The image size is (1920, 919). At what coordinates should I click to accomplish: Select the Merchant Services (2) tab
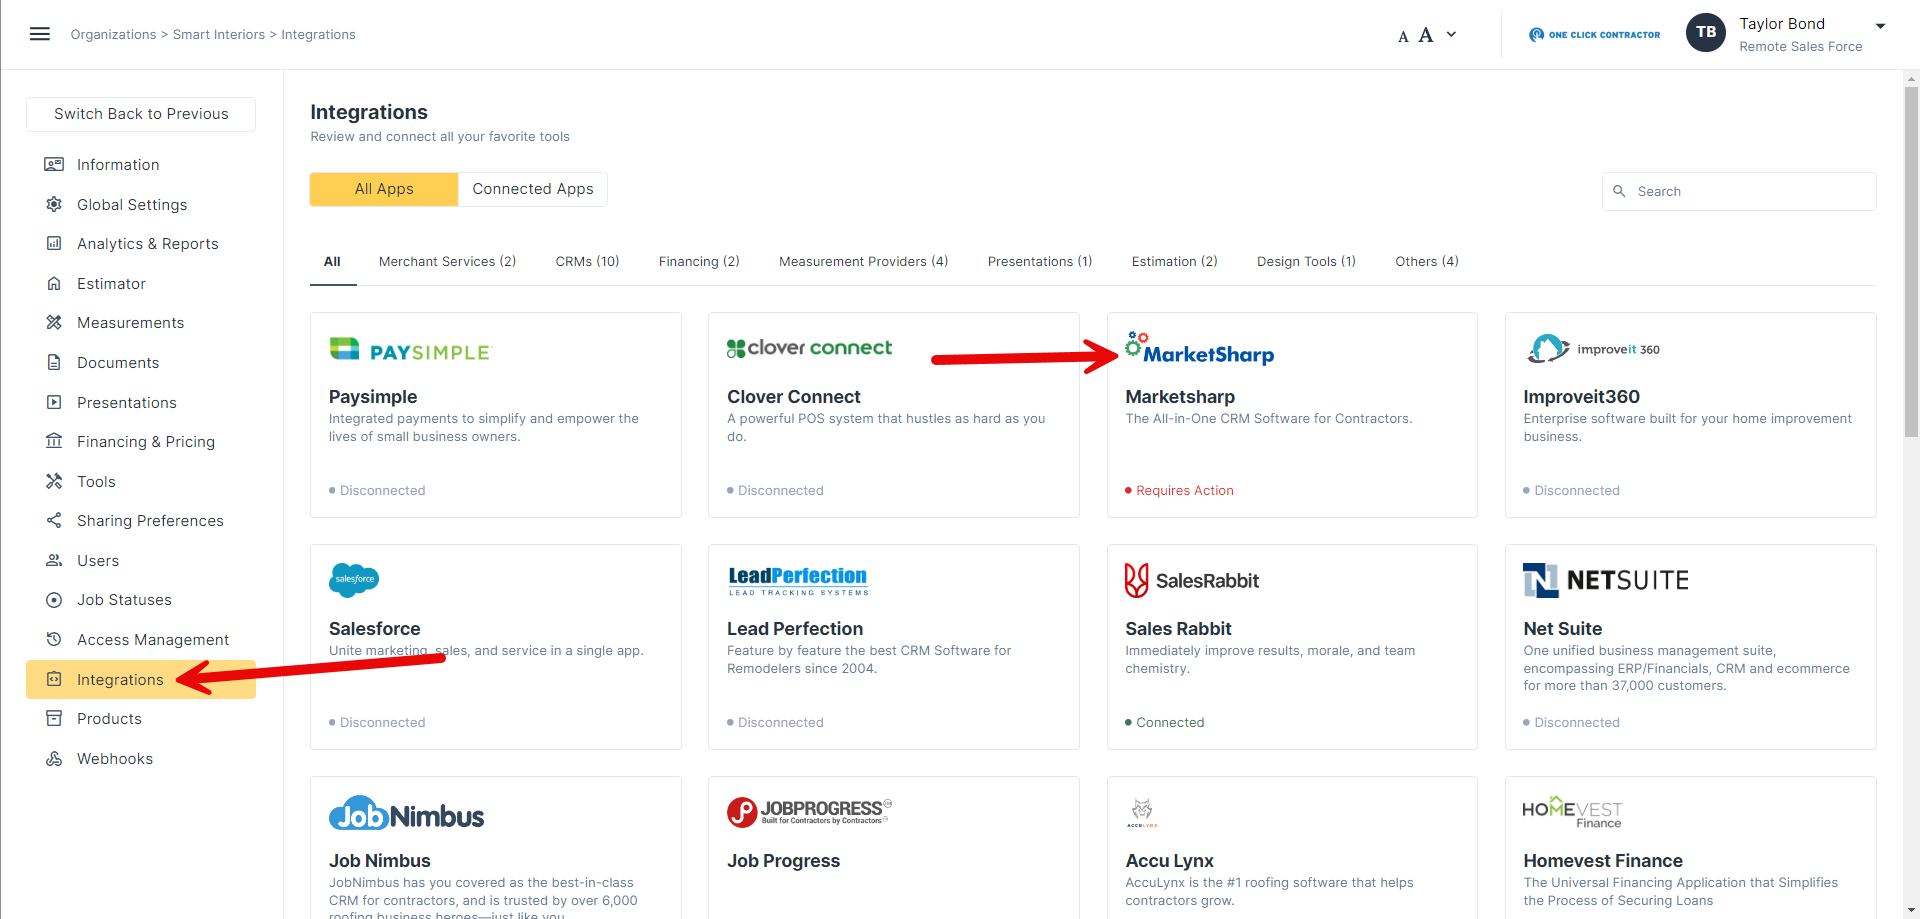click(x=447, y=261)
